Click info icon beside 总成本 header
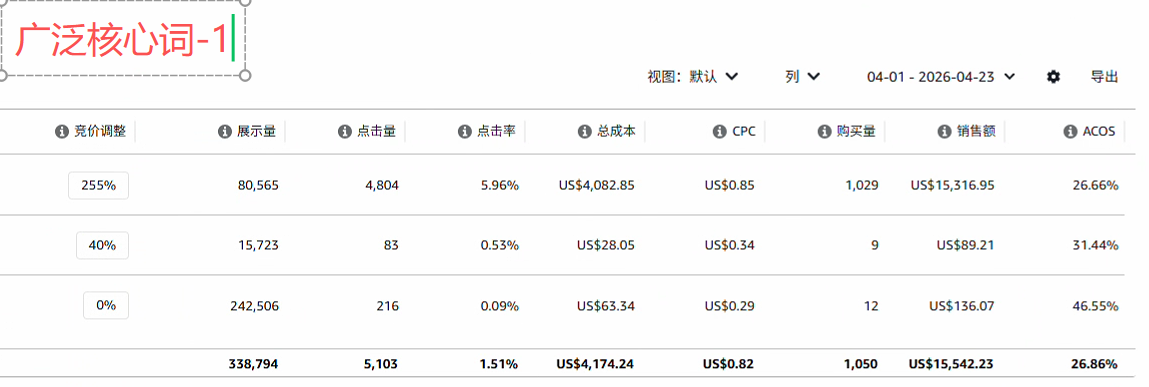Image resolution: width=1149 pixels, height=387 pixels. tap(584, 131)
